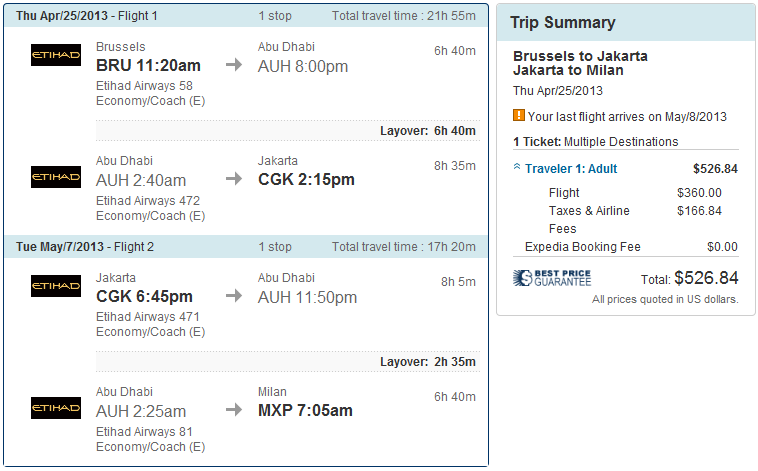
Task: Click arrow between BRU and AUH times
Action: click(x=233, y=66)
